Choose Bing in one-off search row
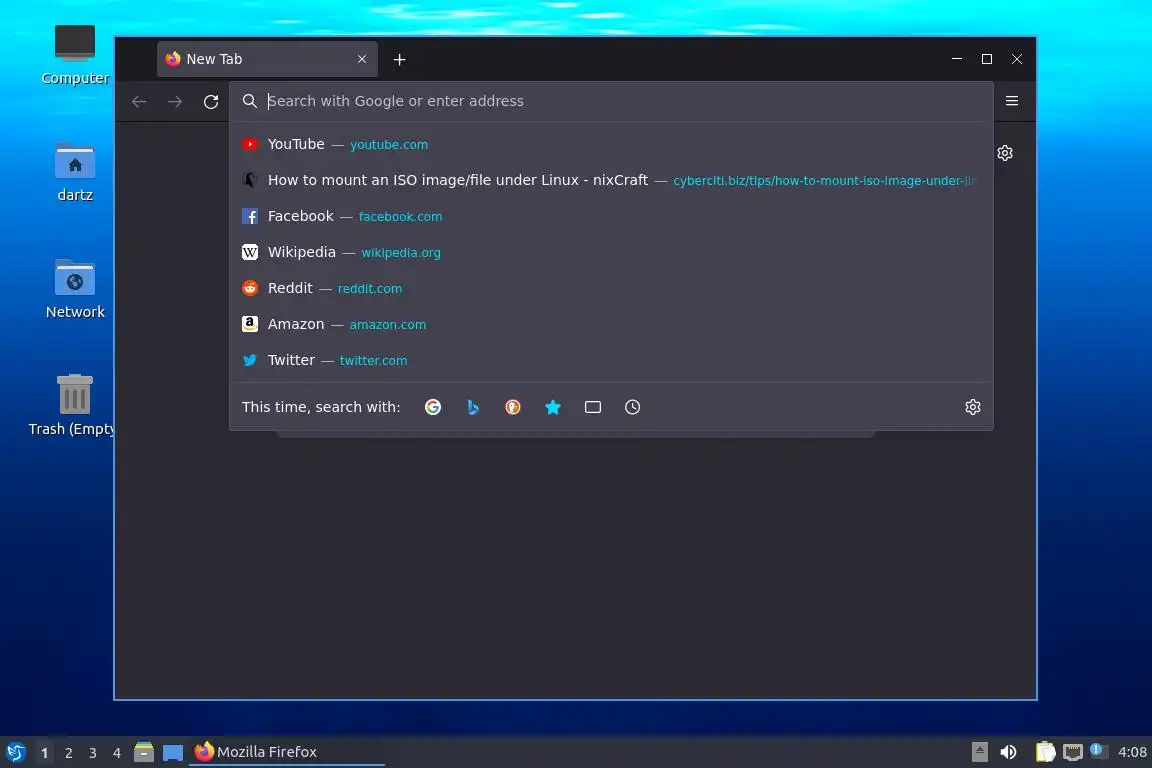 (x=473, y=407)
